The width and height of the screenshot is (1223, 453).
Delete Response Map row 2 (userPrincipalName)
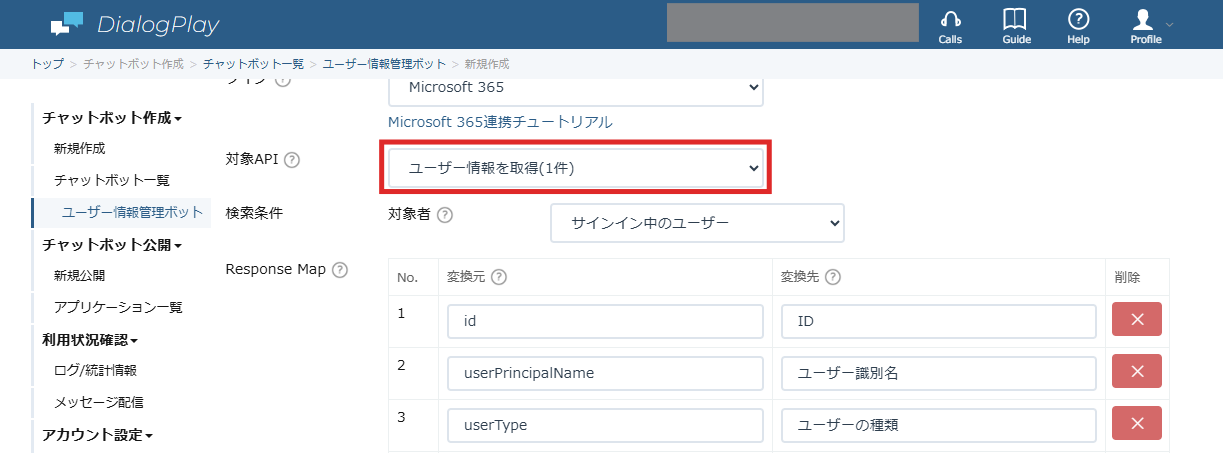[1137, 371]
